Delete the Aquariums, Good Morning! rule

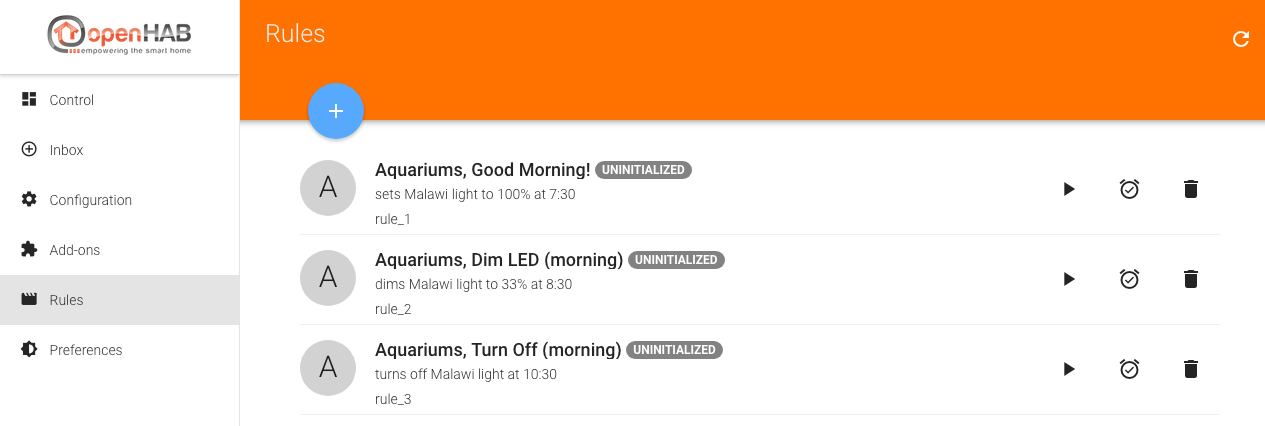click(1190, 189)
